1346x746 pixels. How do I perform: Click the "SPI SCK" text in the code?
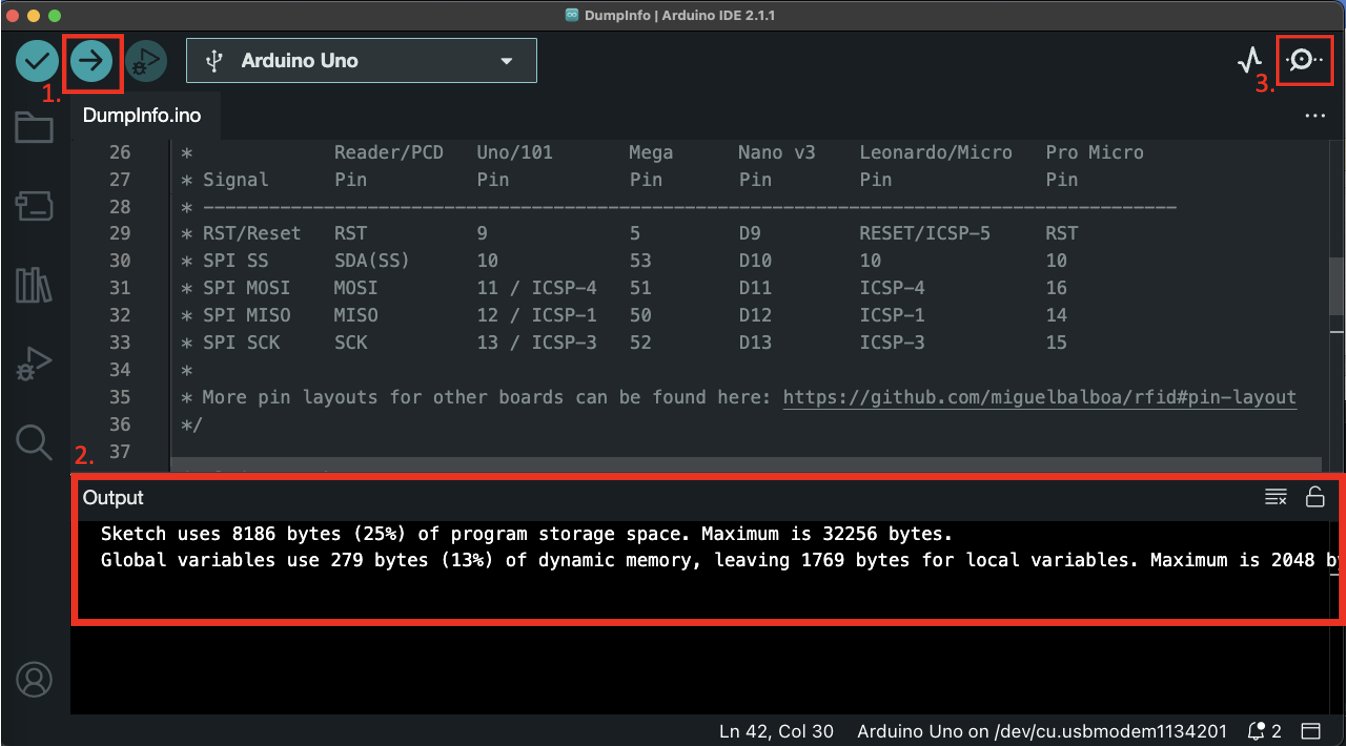pos(241,342)
